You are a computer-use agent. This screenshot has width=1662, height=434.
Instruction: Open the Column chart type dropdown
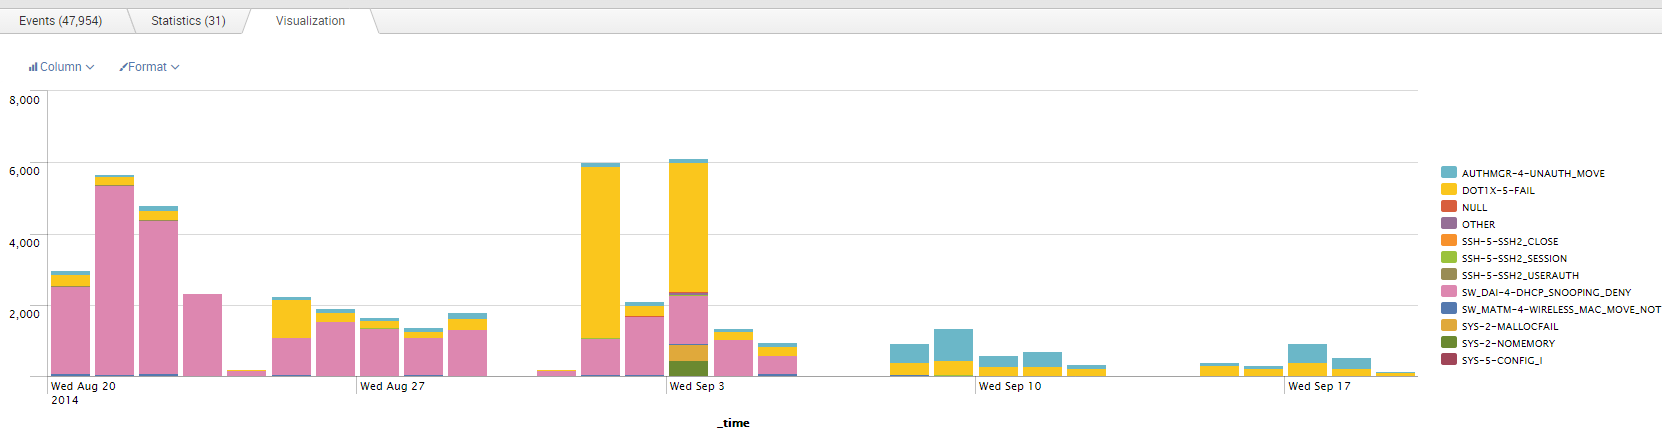tap(62, 67)
